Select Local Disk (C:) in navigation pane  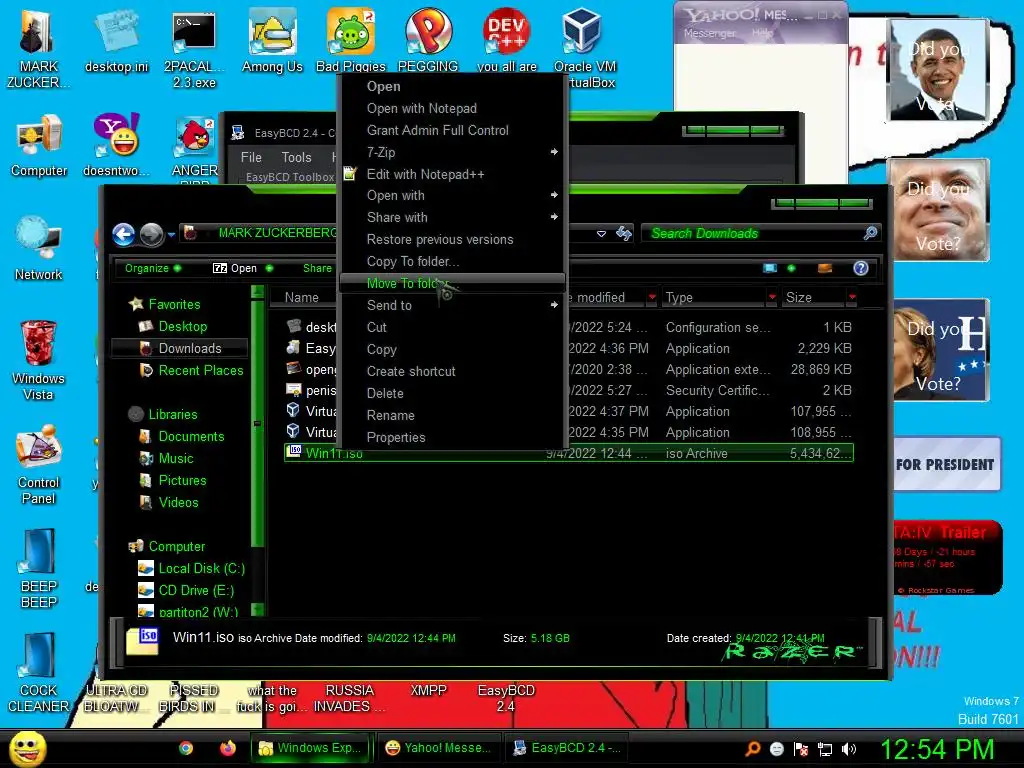191,568
